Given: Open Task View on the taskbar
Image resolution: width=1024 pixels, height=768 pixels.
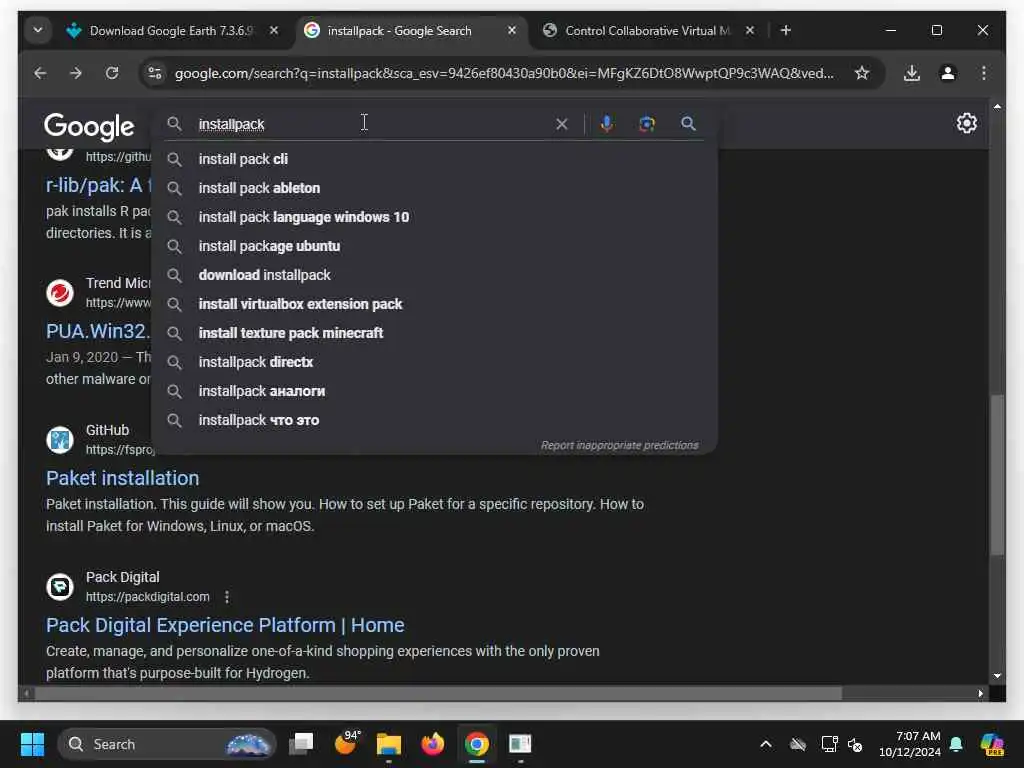Looking at the screenshot, I should click(x=302, y=744).
